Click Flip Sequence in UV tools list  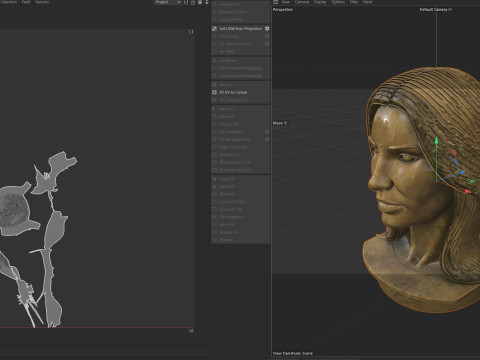(240, 217)
